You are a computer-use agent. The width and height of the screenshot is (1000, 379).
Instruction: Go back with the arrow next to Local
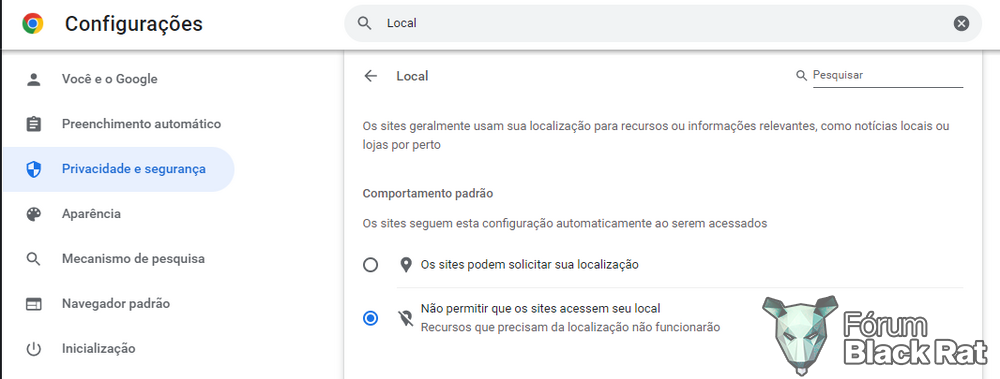pyautogui.click(x=371, y=76)
